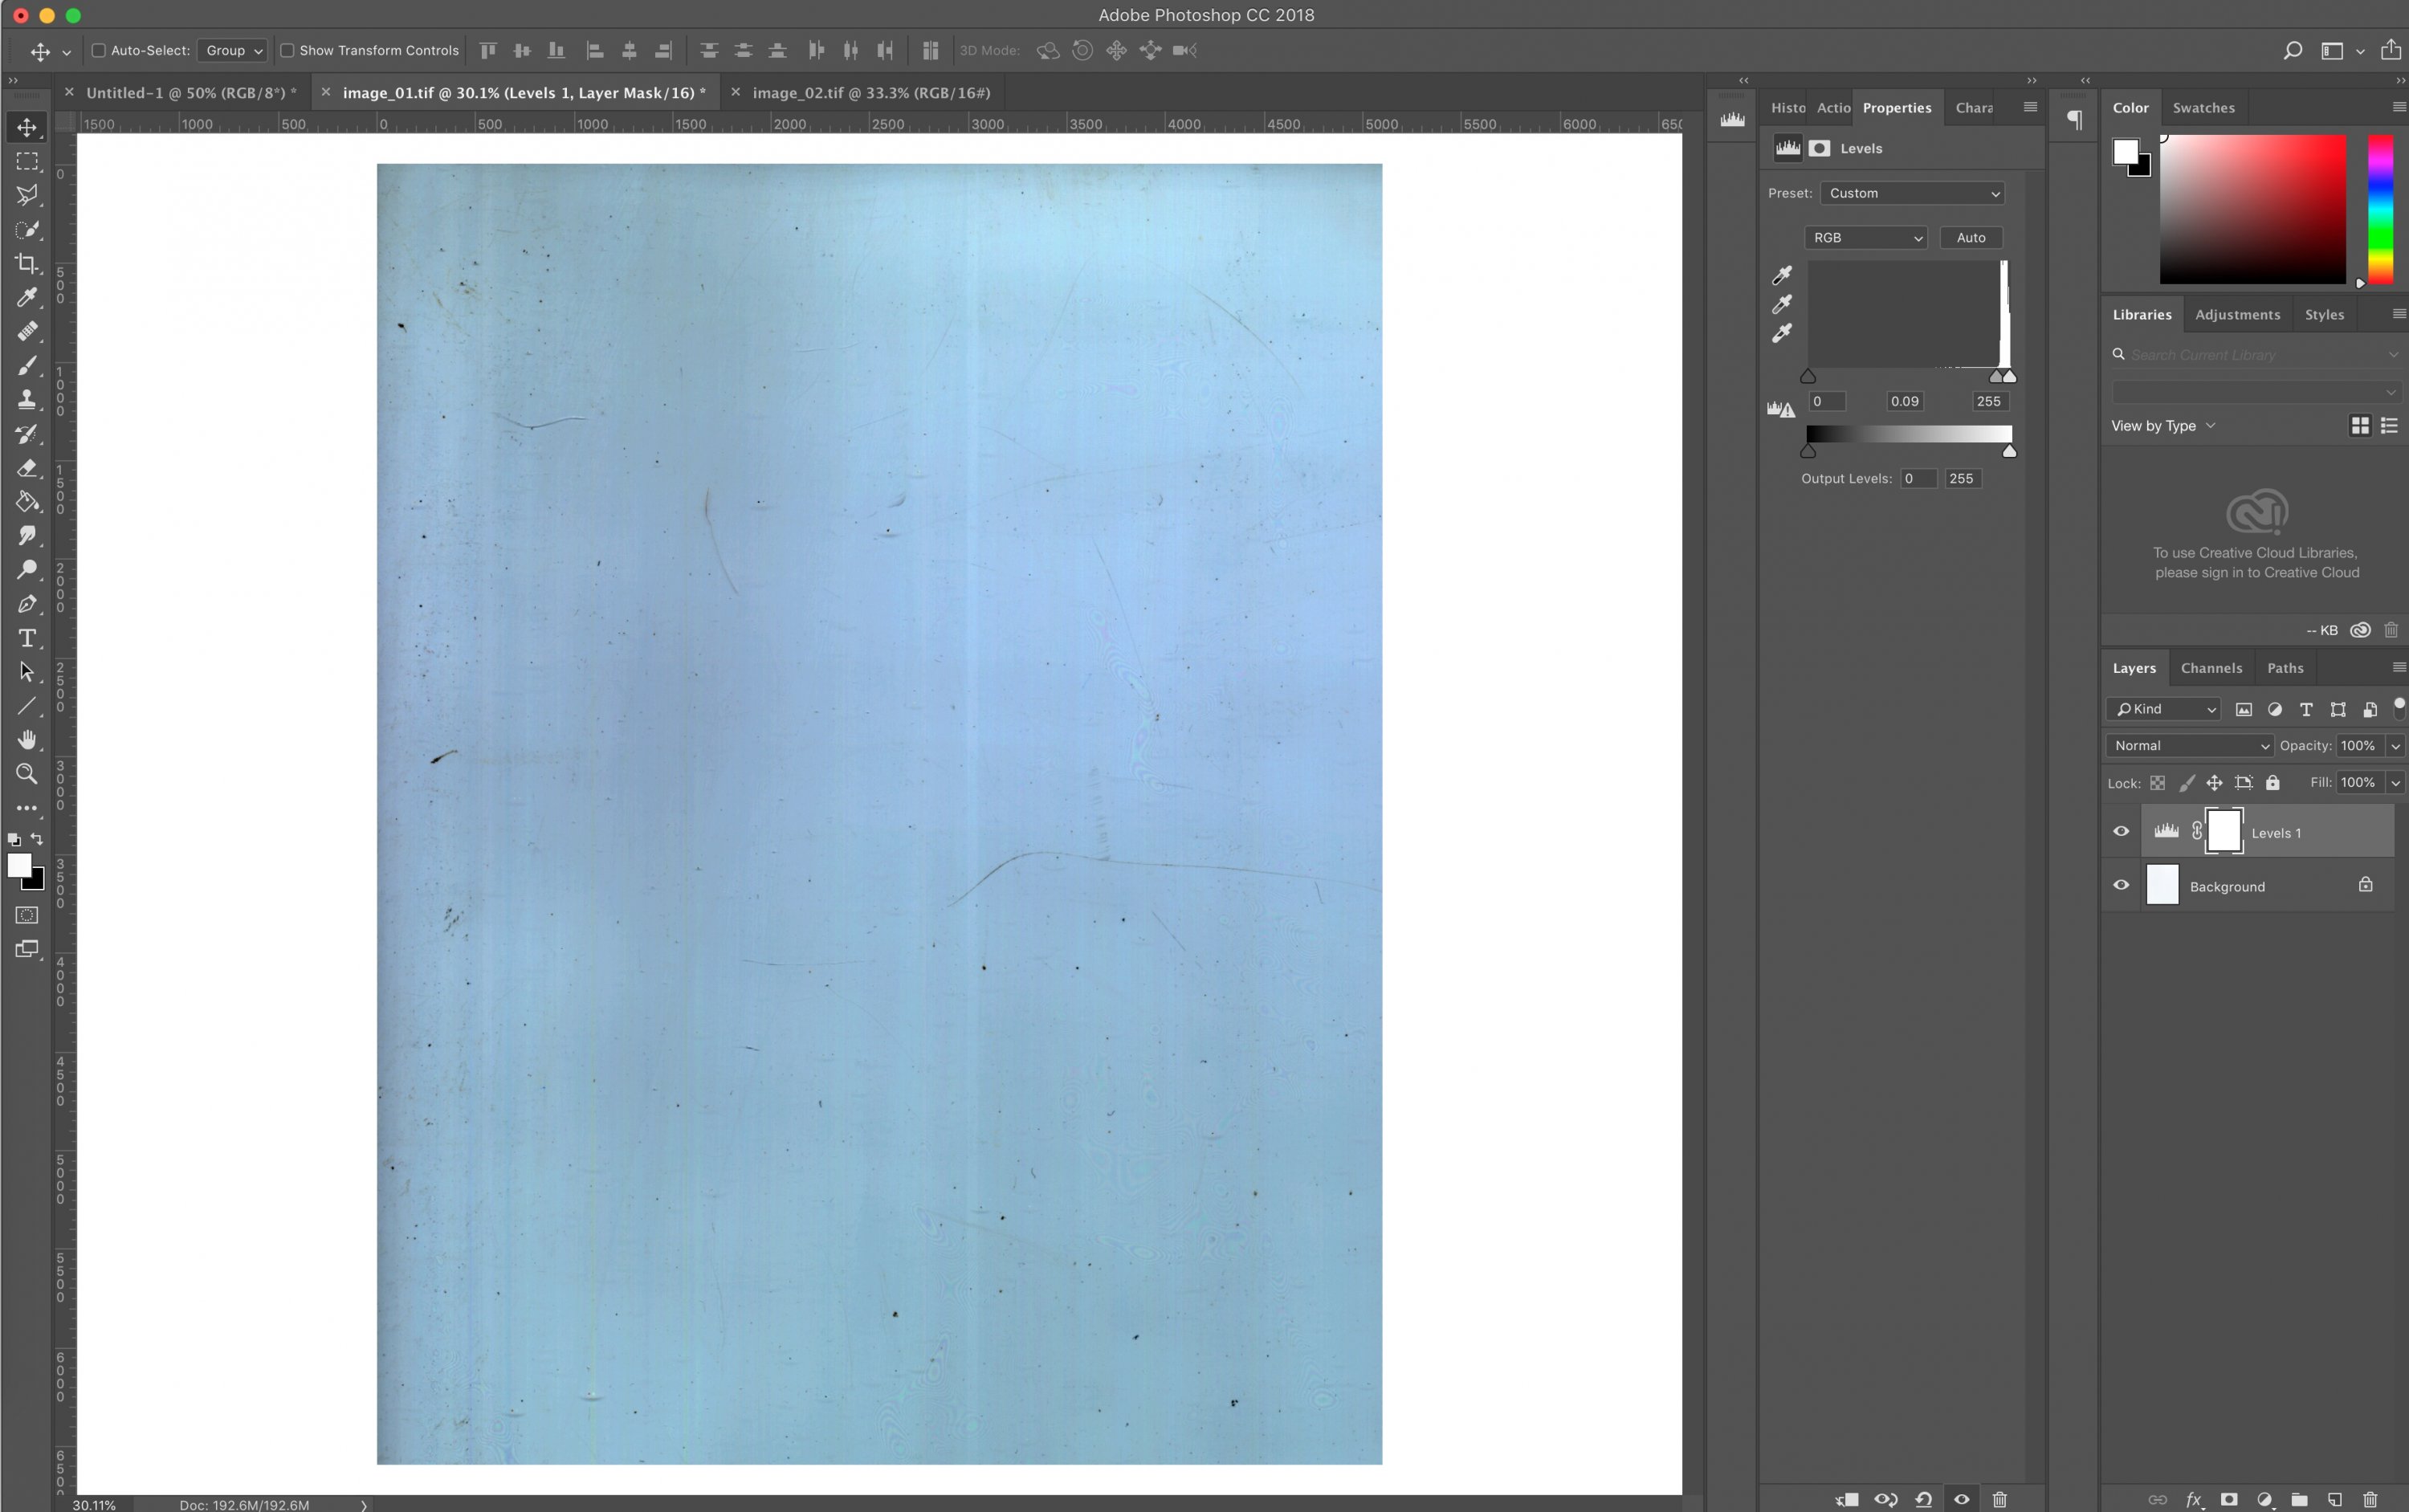Swap foreground and background colors
The height and width of the screenshot is (1512, 2409).
(x=37, y=839)
